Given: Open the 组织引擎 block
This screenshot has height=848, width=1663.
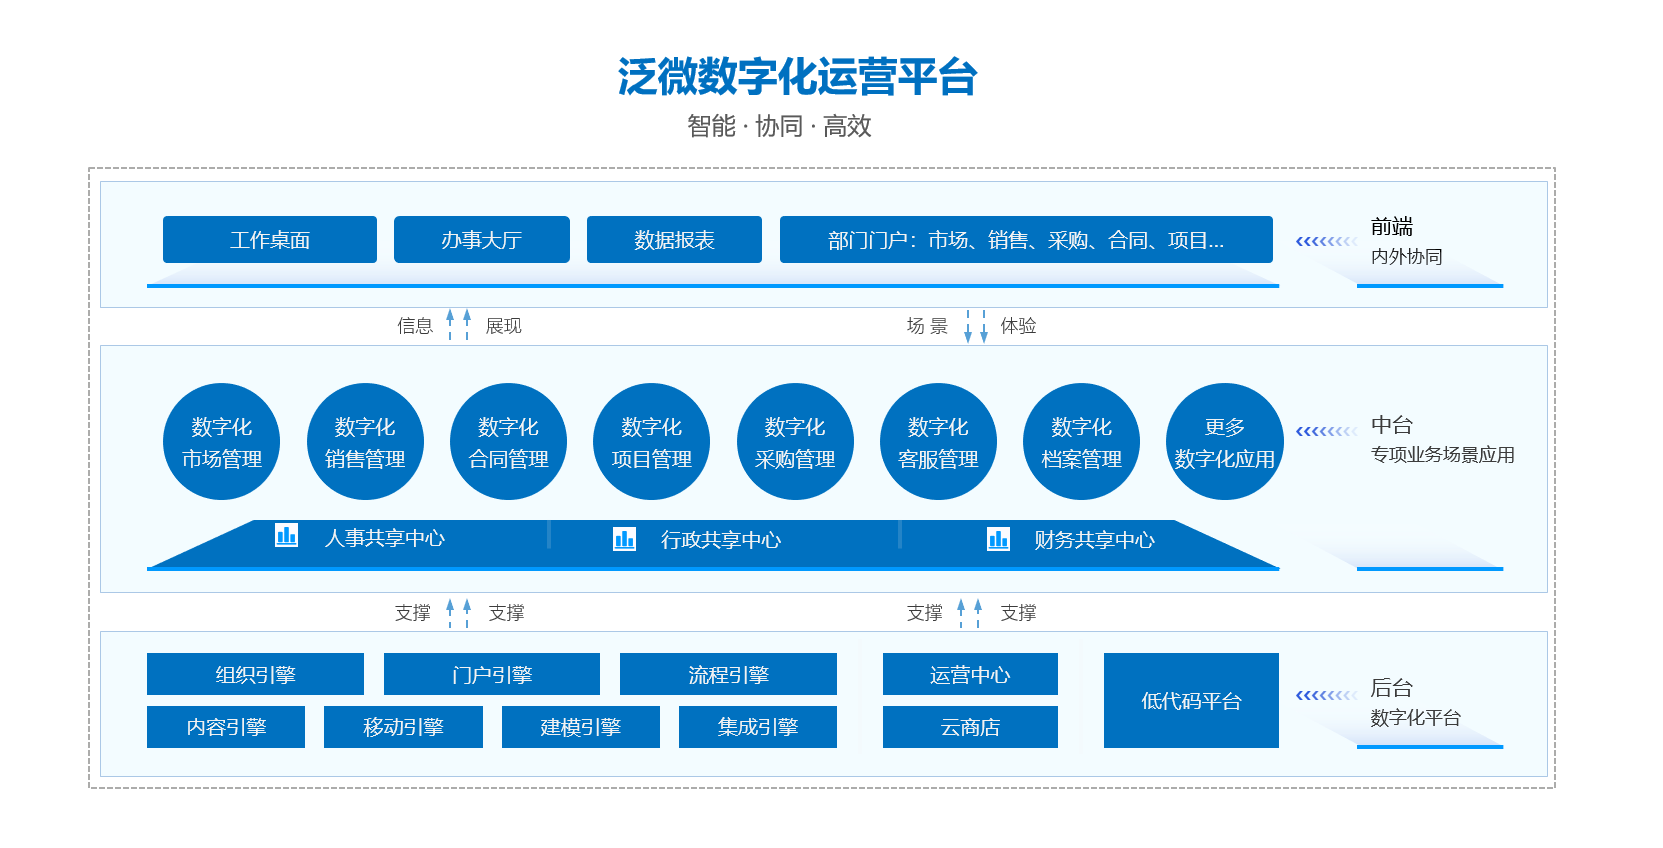Looking at the screenshot, I should pos(255,674).
